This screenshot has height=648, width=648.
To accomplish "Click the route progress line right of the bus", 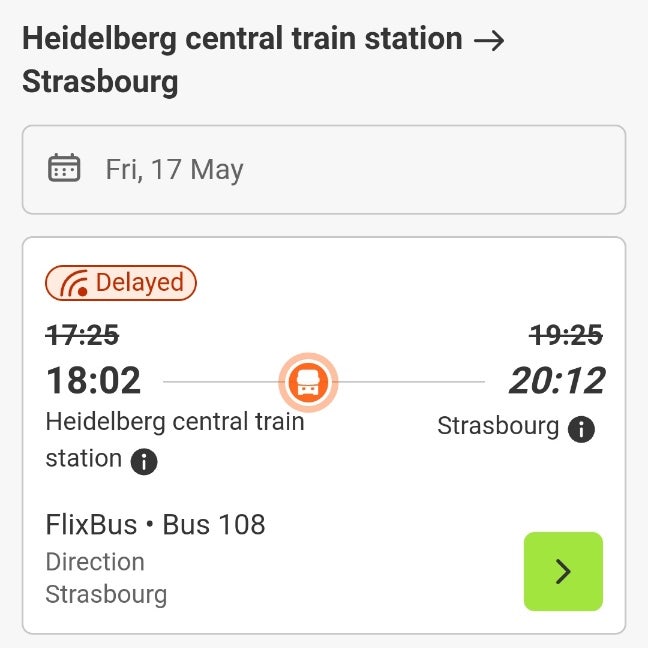I will click(410, 382).
